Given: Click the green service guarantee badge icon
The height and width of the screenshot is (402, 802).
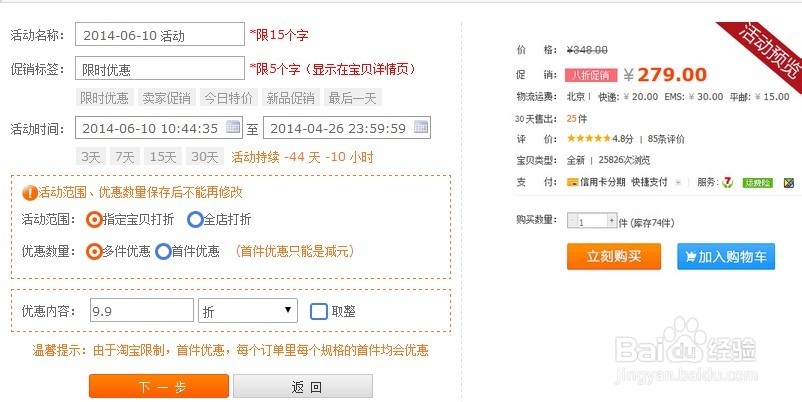Looking at the screenshot, I should (758, 183).
